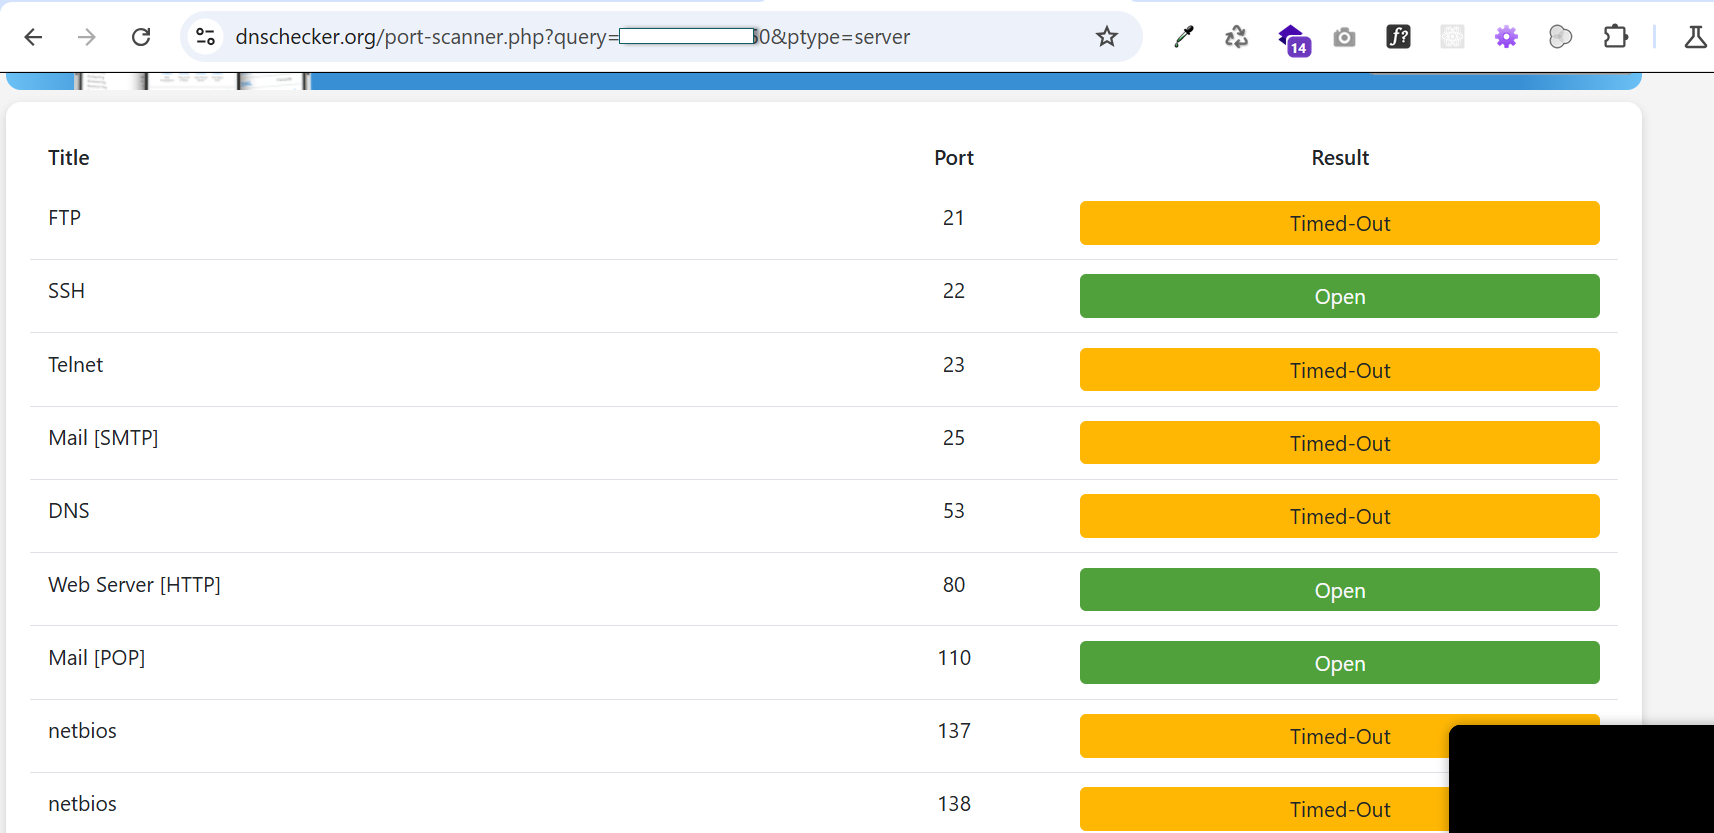The height and width of the screenshot is (833, 1714).
Task: Open the recycle arrows extension
Action: (x=1236, y=37)
